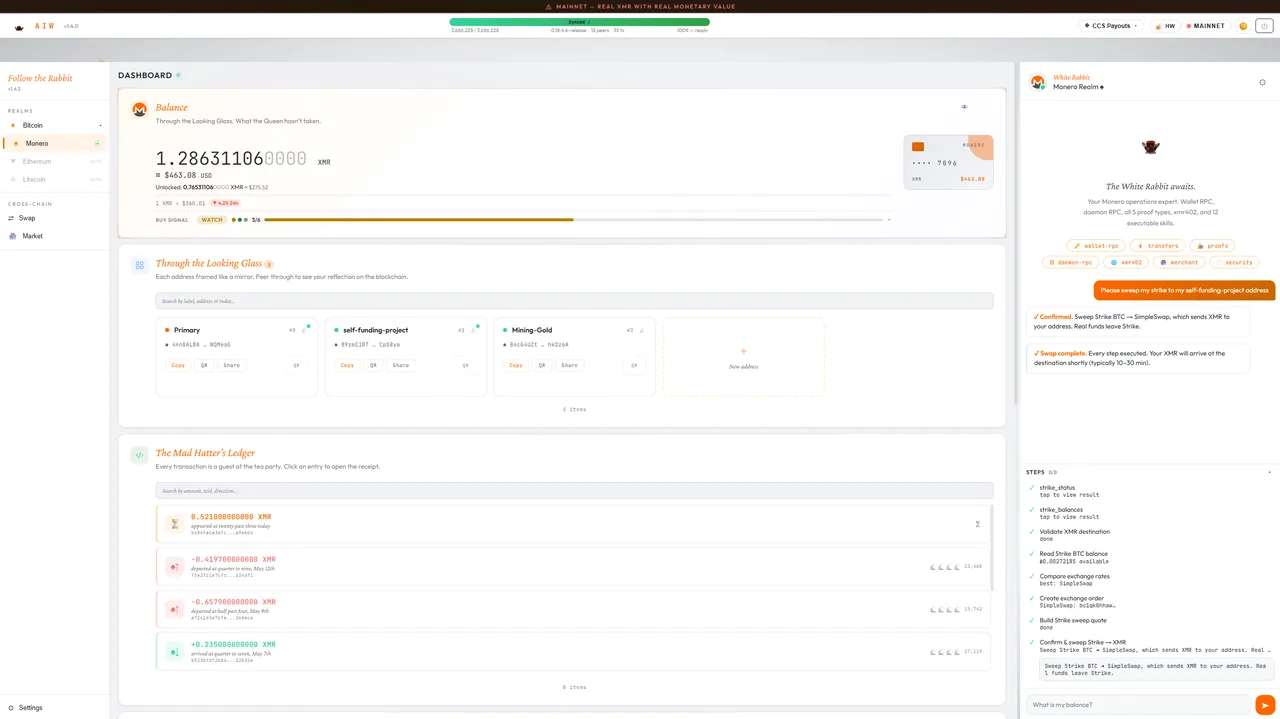Copy the self-funding-project address
Screen dimensions: 1280x719
pyautogui.click(x=347, y=365)
